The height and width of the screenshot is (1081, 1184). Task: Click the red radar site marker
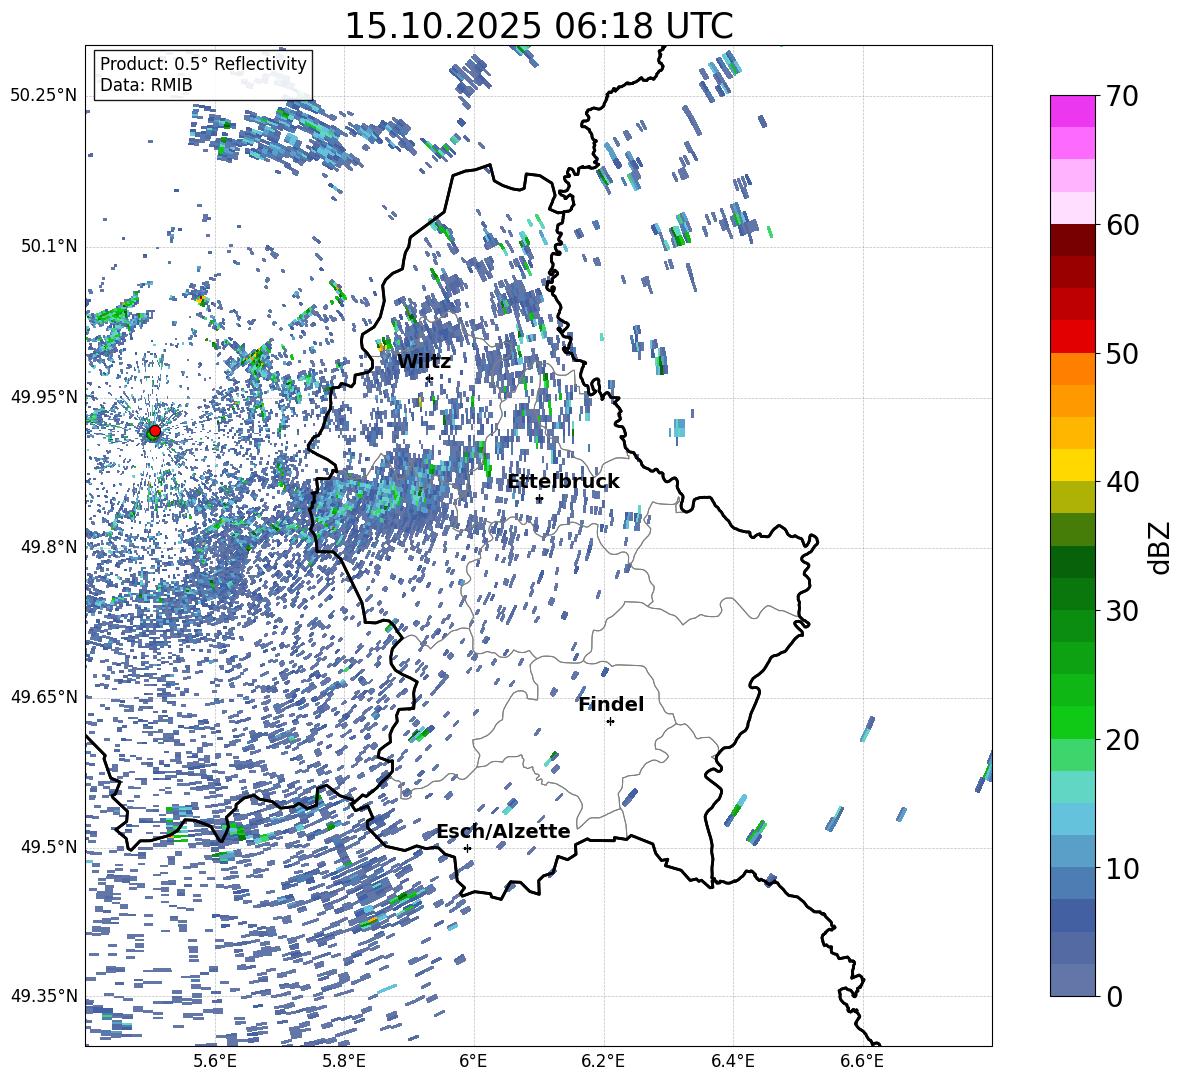click(155, 430)
